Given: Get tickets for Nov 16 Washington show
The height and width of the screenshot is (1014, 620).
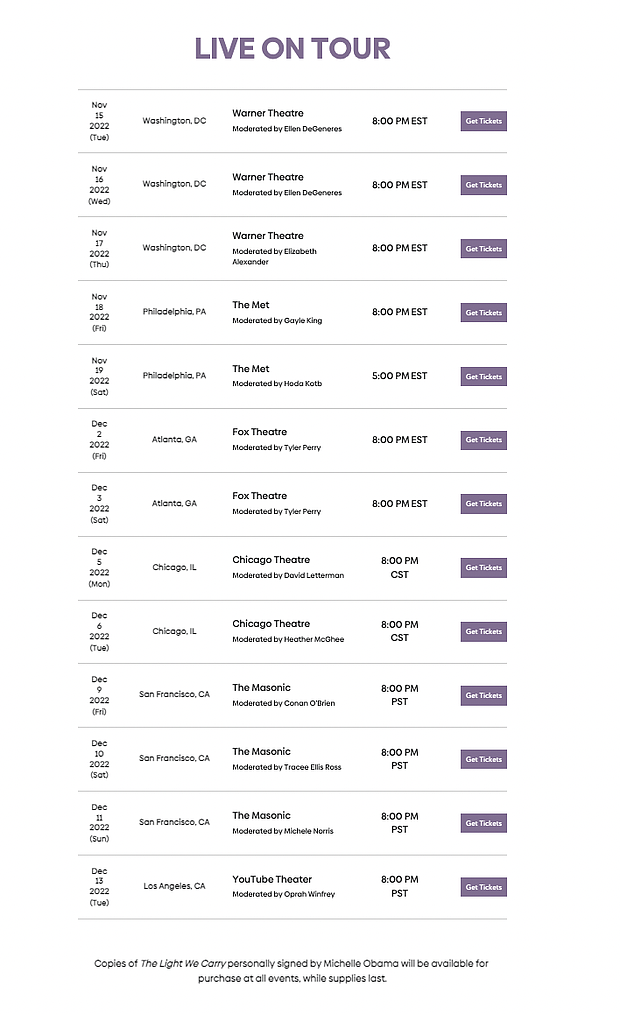Looking at the screenshot, I should tap(483, 185).
